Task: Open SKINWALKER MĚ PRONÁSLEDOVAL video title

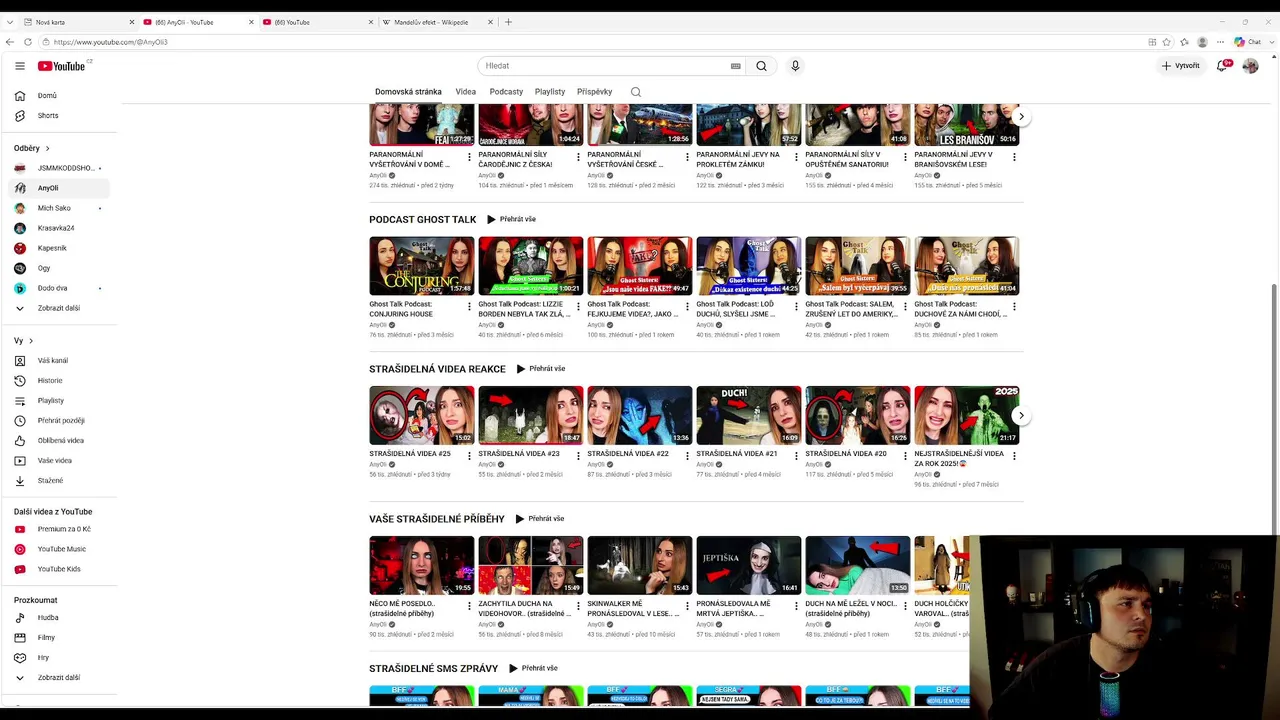Action: click(x=633, y=609)
